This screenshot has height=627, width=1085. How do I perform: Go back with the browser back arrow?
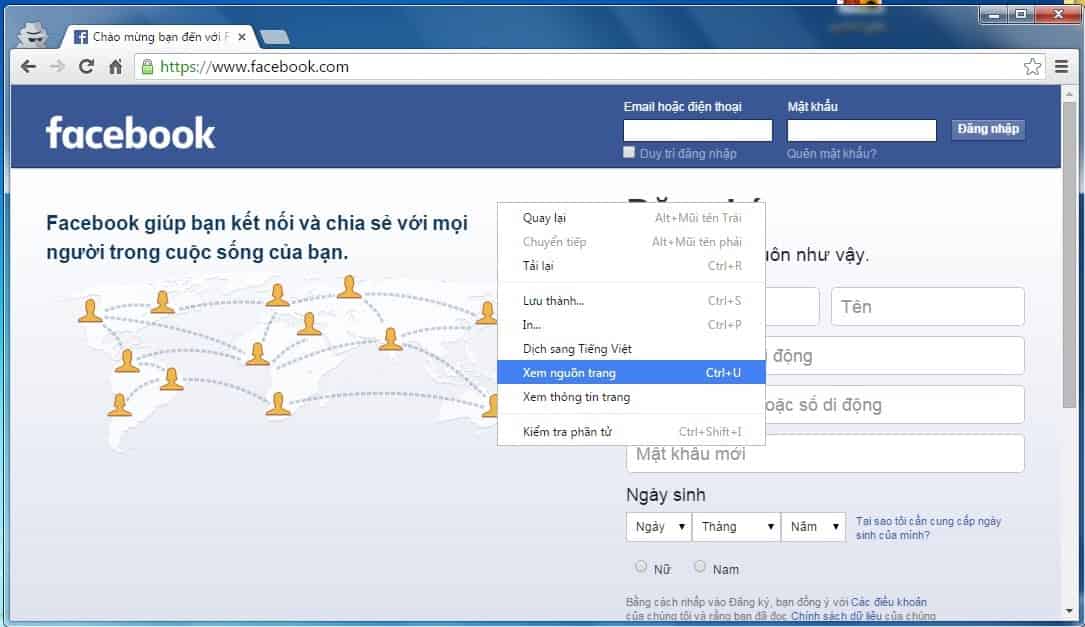28,66
